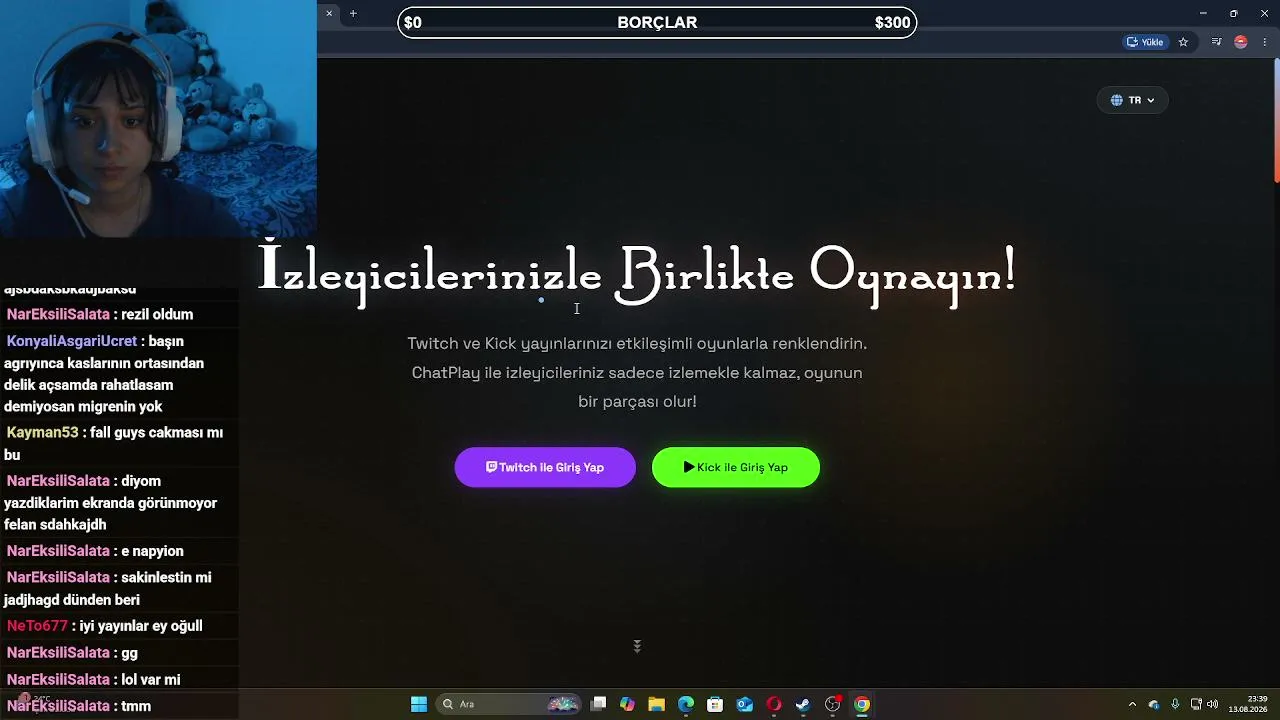1280x720 pixels.
Task: Open Opera browser from the taskbar
Action: (x=774, y=704)
